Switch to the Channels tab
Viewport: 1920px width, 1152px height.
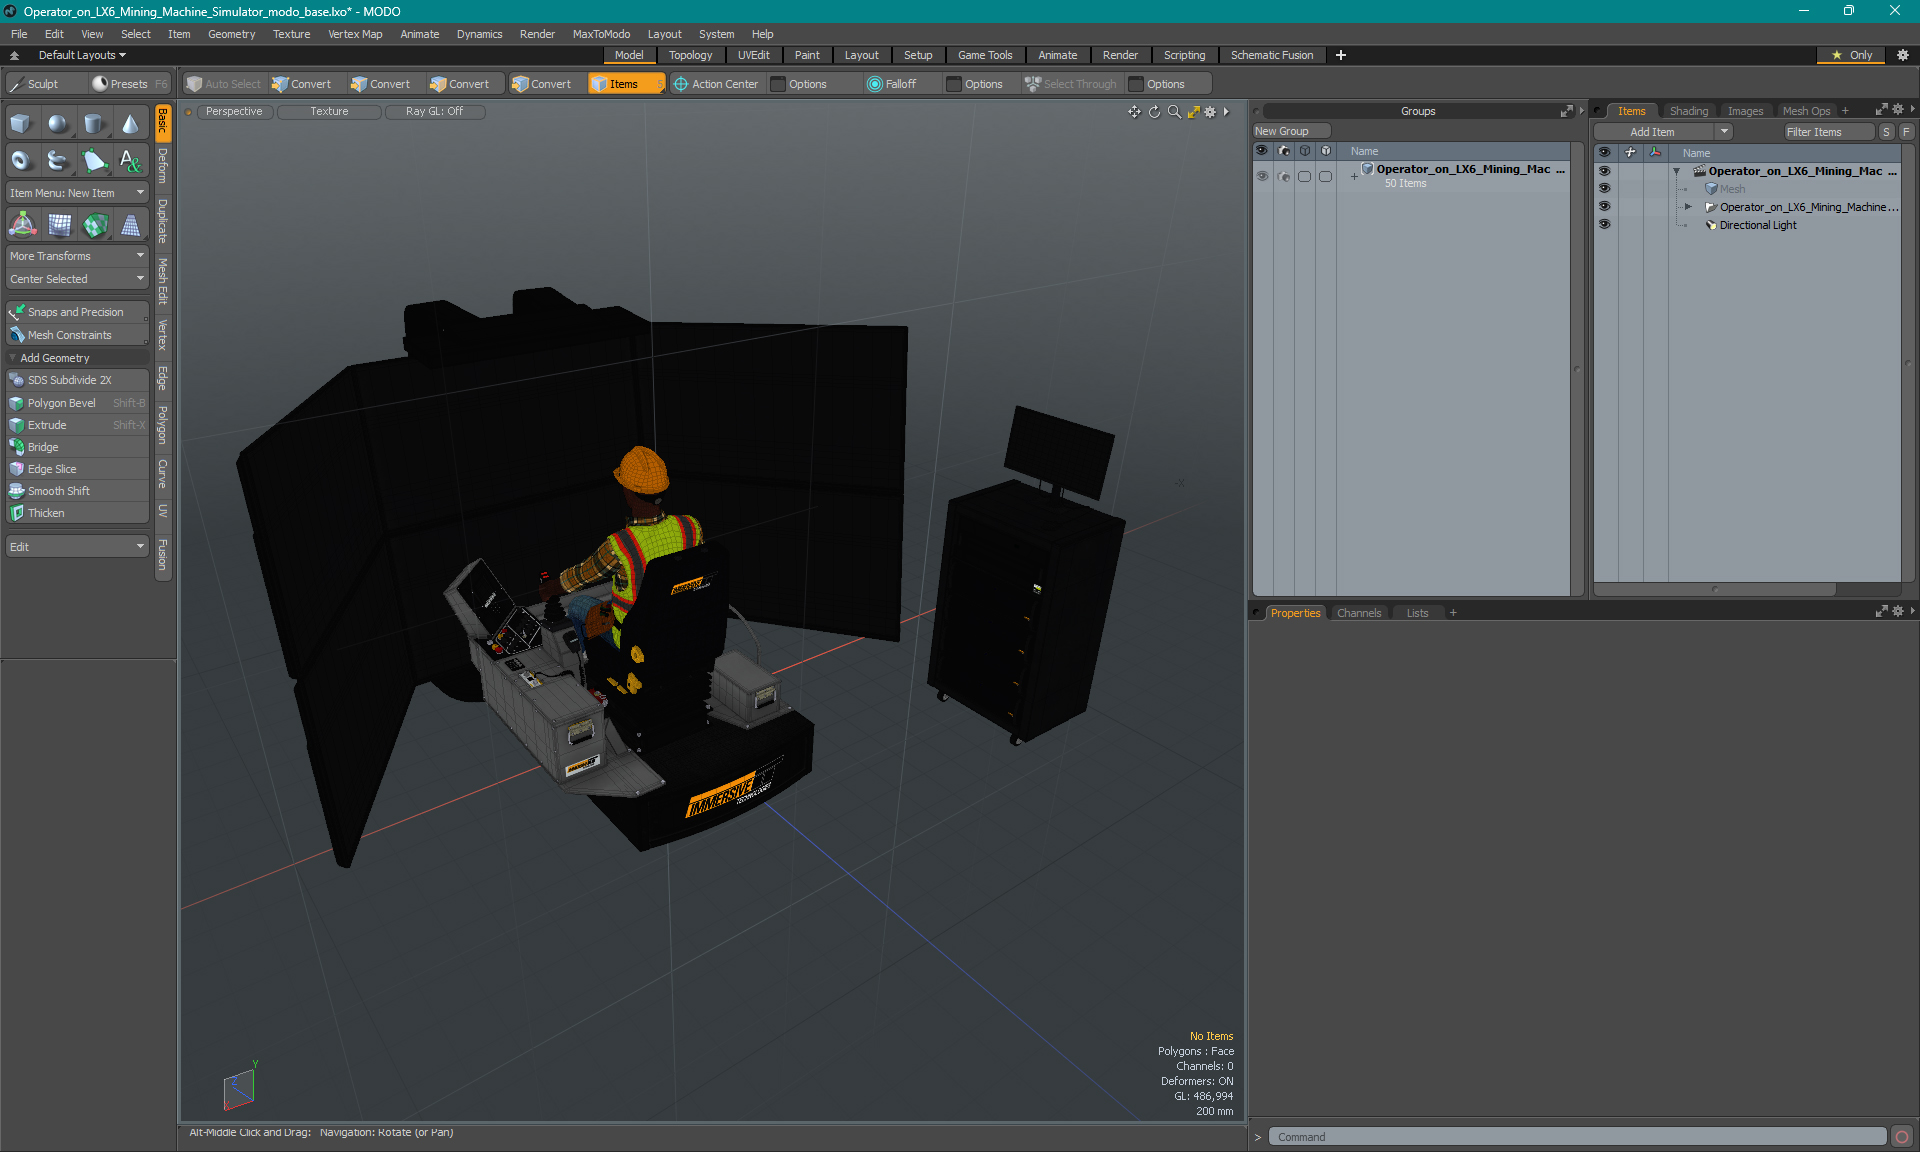tap(1358, 613)
